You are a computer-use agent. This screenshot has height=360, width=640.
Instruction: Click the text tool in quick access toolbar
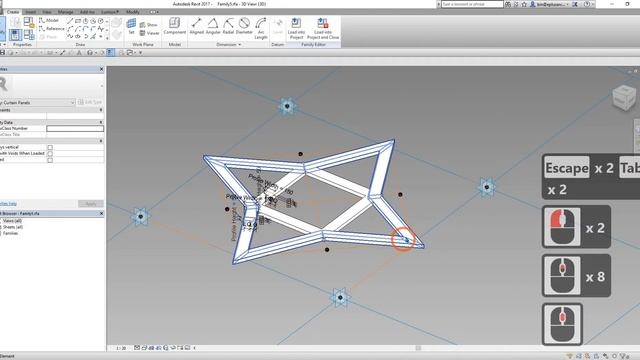(79, 52)
